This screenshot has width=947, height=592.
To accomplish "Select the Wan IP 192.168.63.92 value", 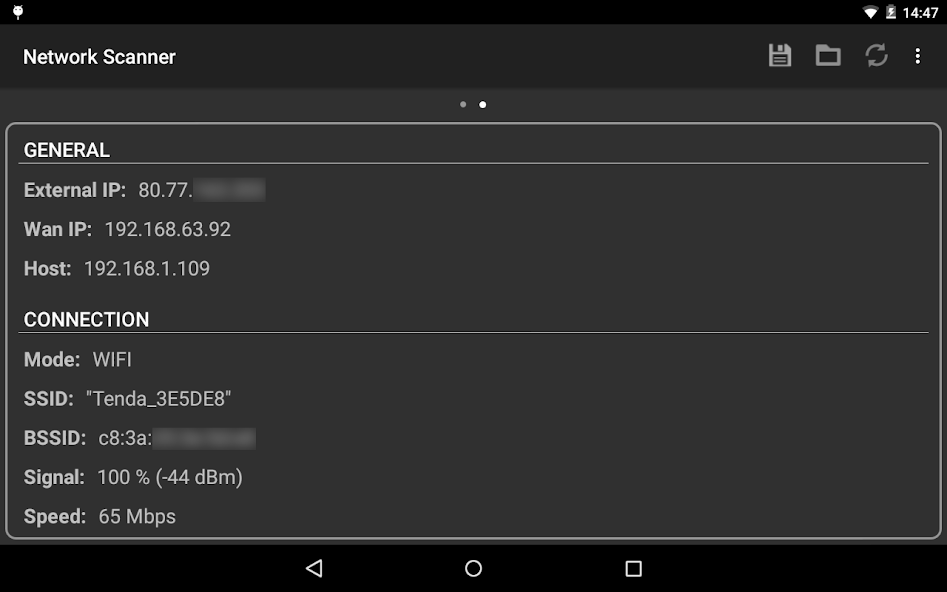I will pyautogui.click(x=167, y=230).
